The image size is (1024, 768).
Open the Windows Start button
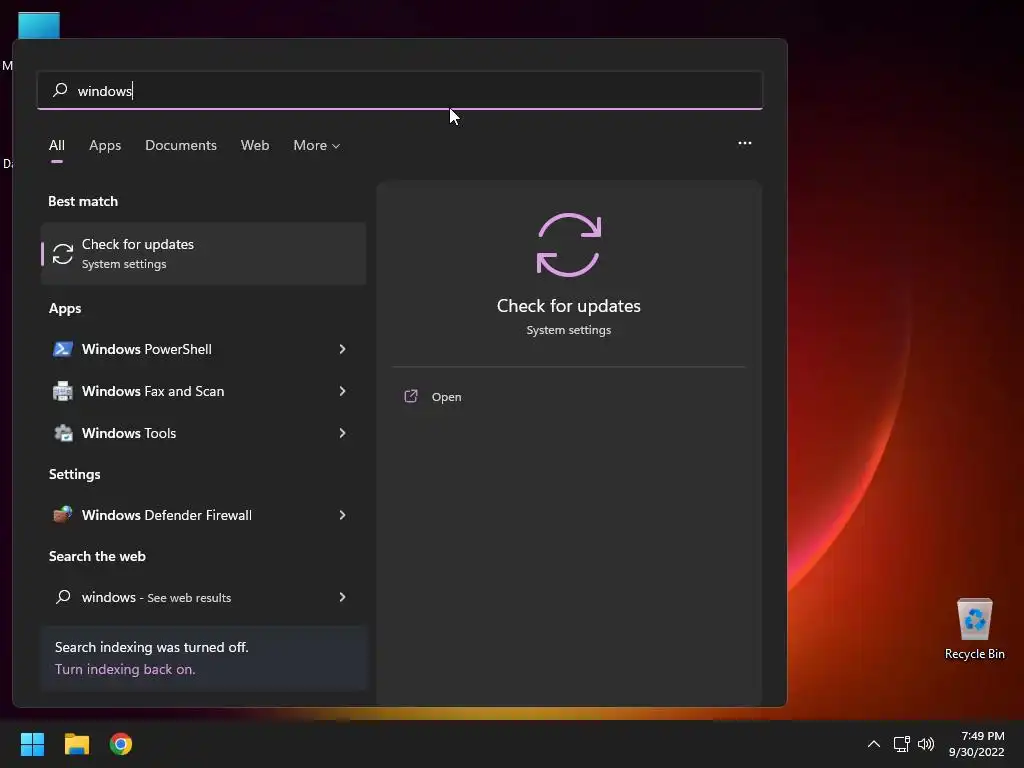32,744
